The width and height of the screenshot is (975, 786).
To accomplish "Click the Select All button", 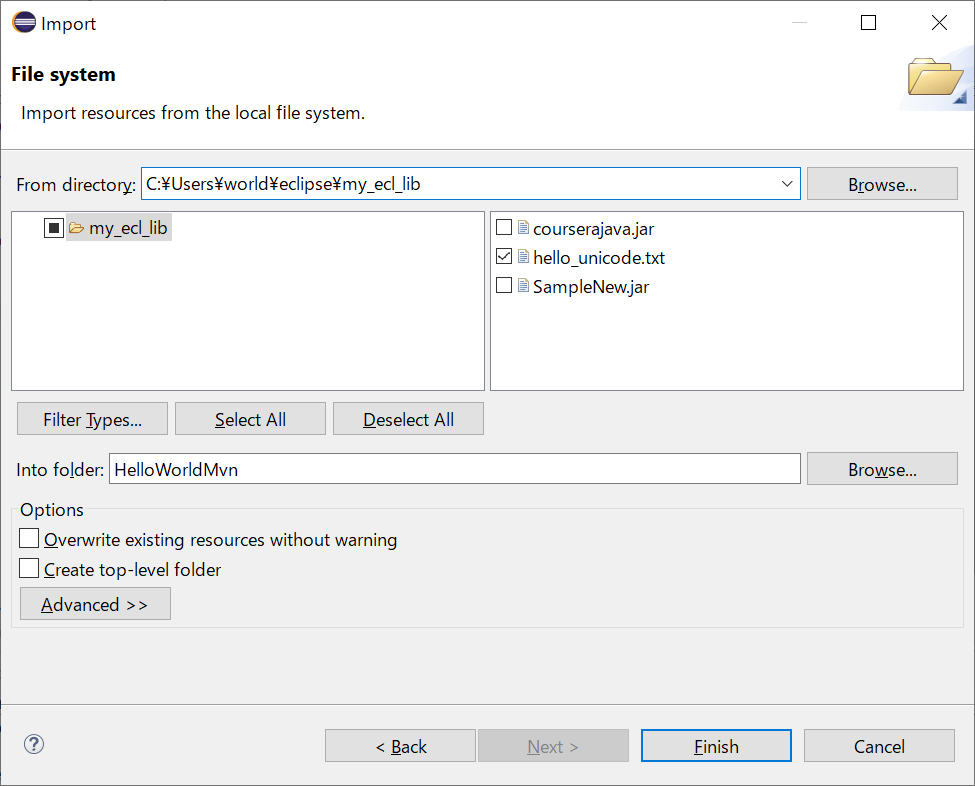I will [251, 419].
